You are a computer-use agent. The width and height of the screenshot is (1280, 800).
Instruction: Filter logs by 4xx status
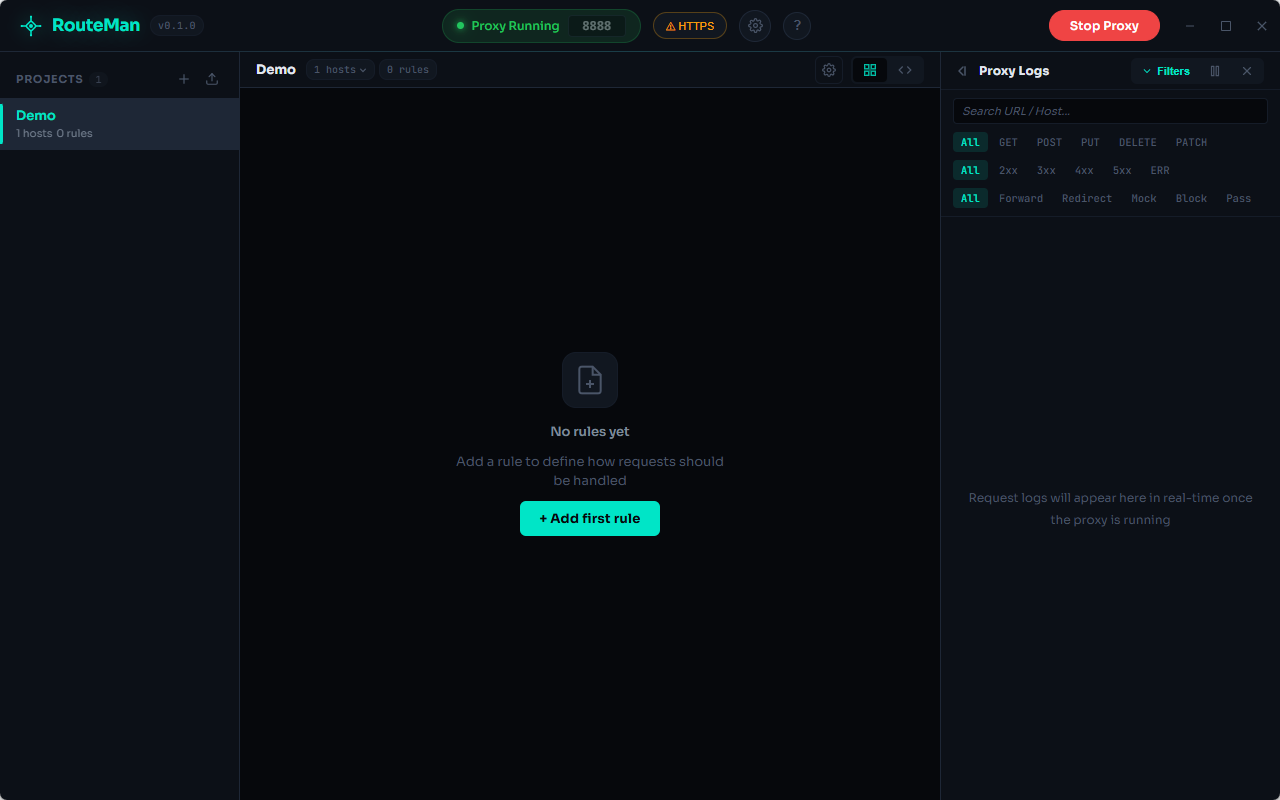(x=1084, y=170)
